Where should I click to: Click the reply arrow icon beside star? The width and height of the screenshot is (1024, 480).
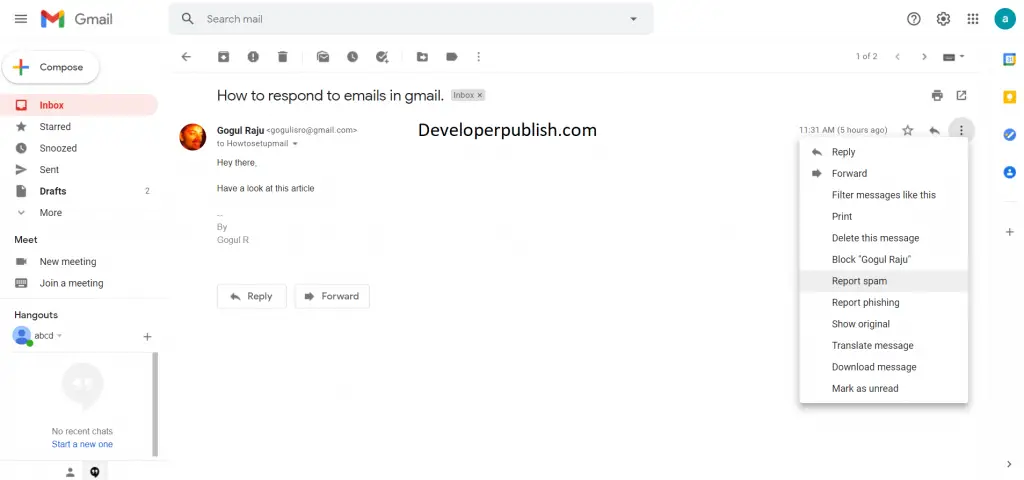click(935, 130)
